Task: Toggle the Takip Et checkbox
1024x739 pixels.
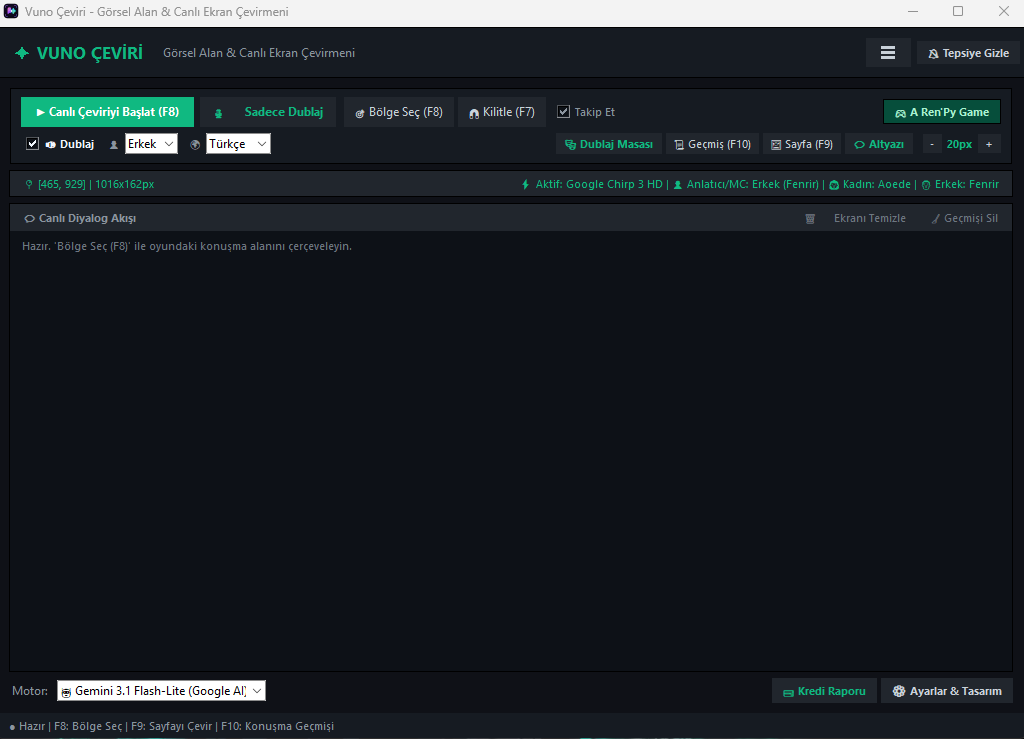Action: pos(563,112)
